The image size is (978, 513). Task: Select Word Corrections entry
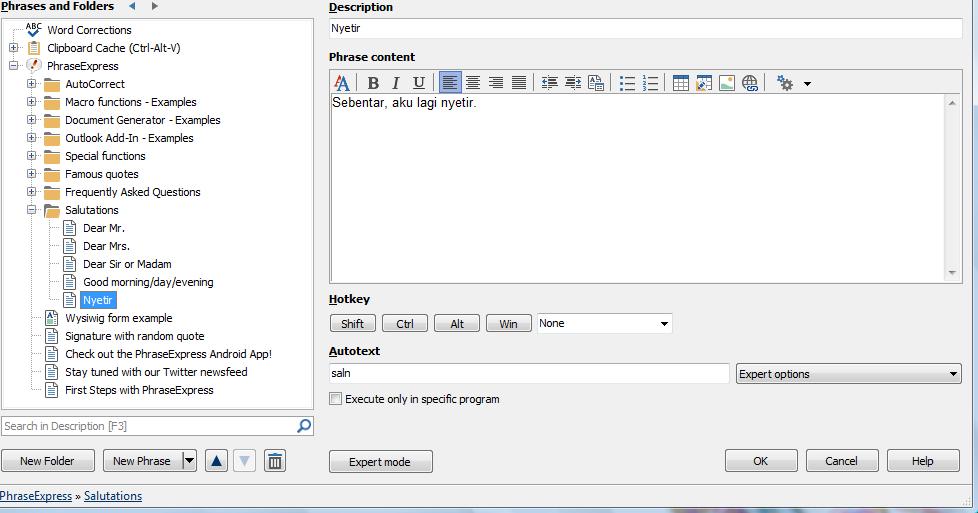(x=89, y=30)
